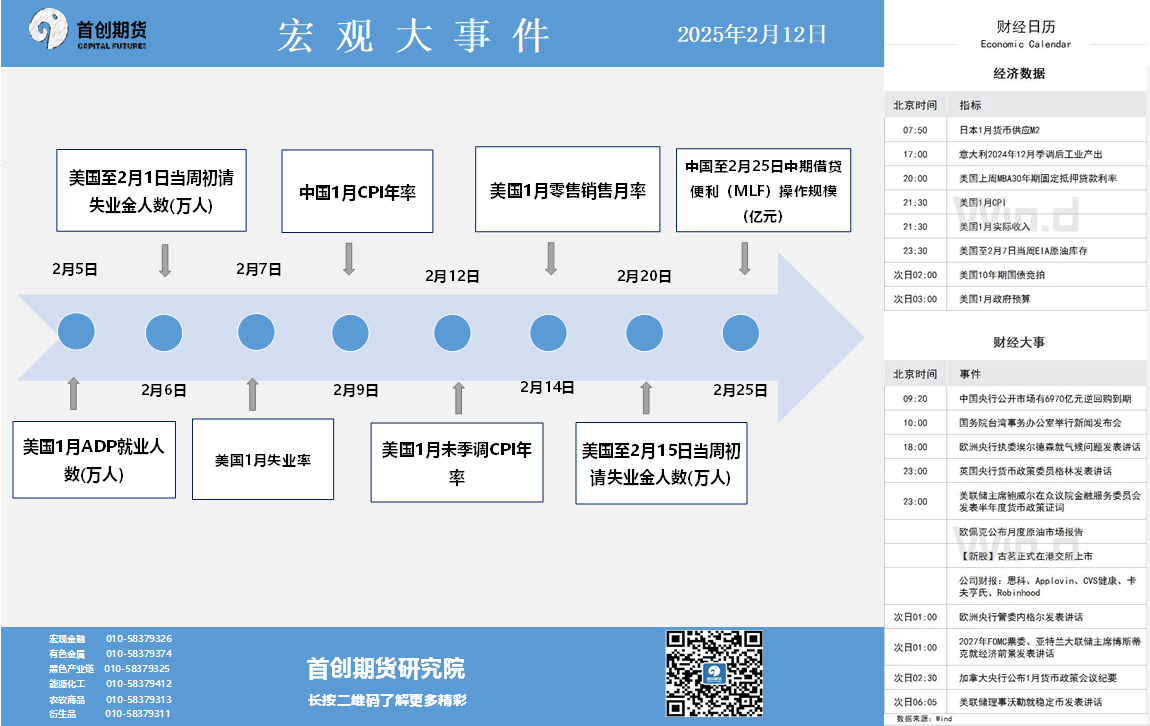Click the 2025年2月12日 date in header
This screenshot has width=1150, height=726.
[752, 34]
